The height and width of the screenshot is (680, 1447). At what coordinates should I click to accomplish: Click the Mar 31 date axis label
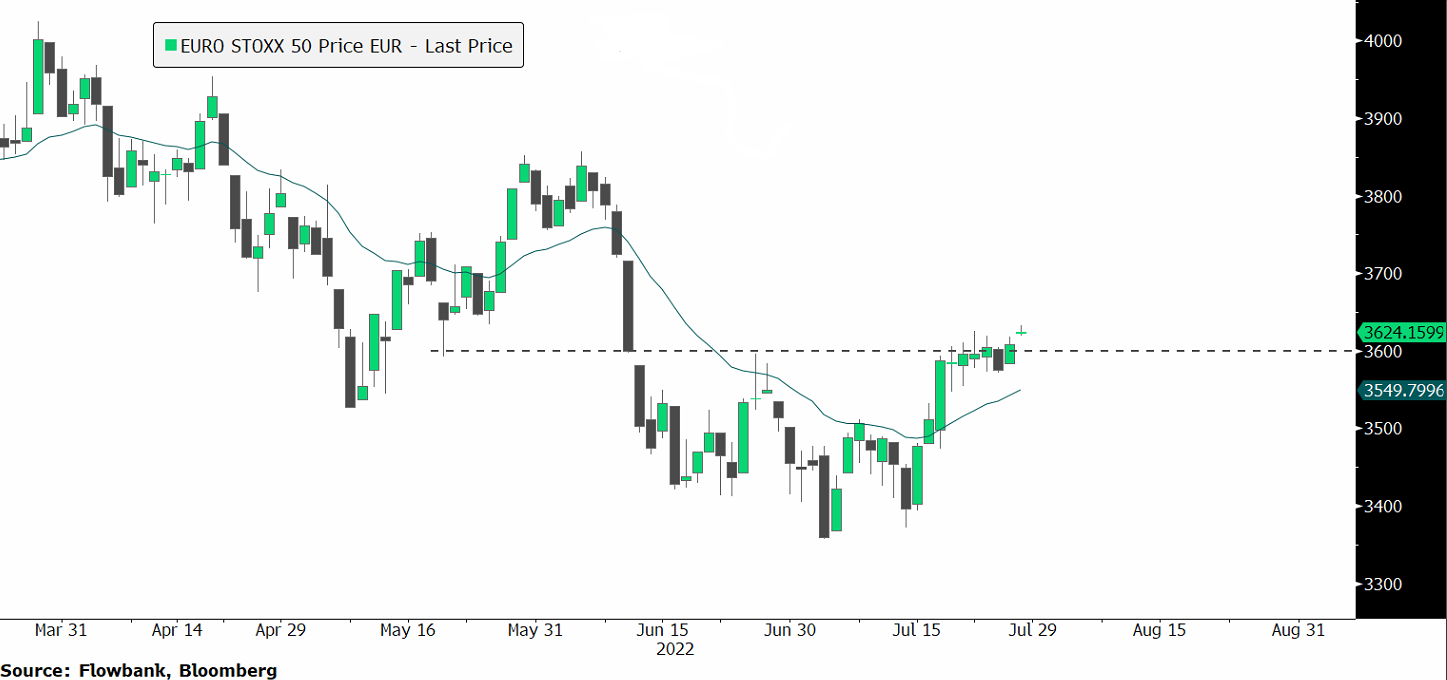click(61, 630)
